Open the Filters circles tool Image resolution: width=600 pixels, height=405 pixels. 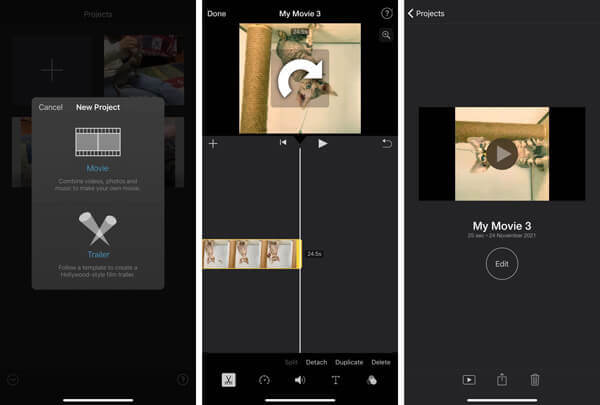[372, 380]
